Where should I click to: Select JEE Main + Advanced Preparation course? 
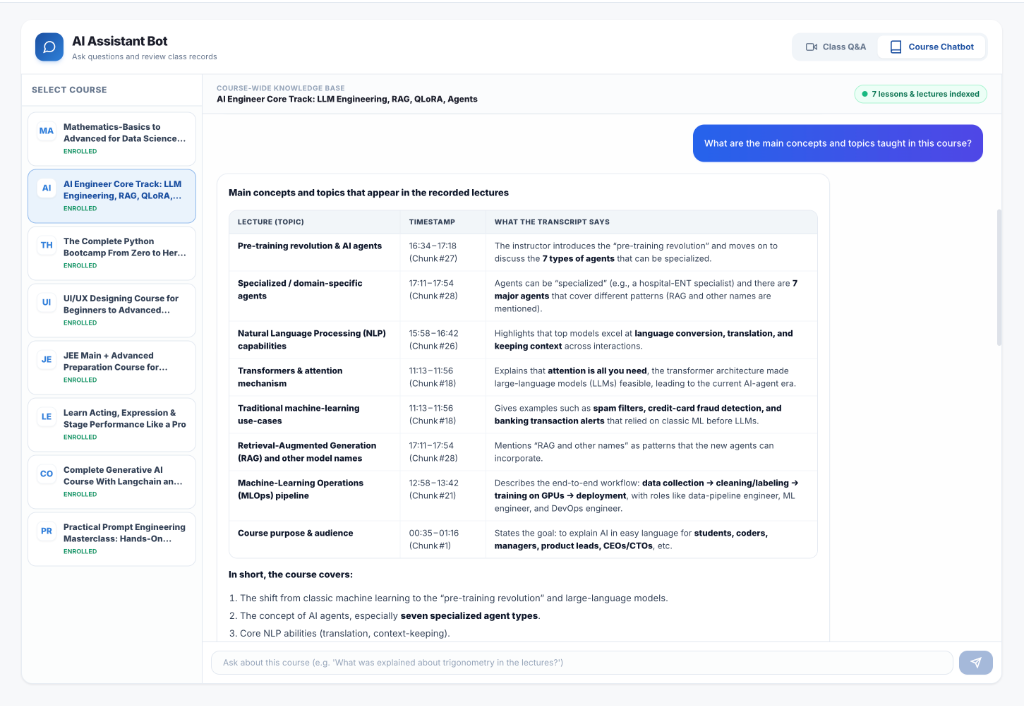tap(112, 368)
